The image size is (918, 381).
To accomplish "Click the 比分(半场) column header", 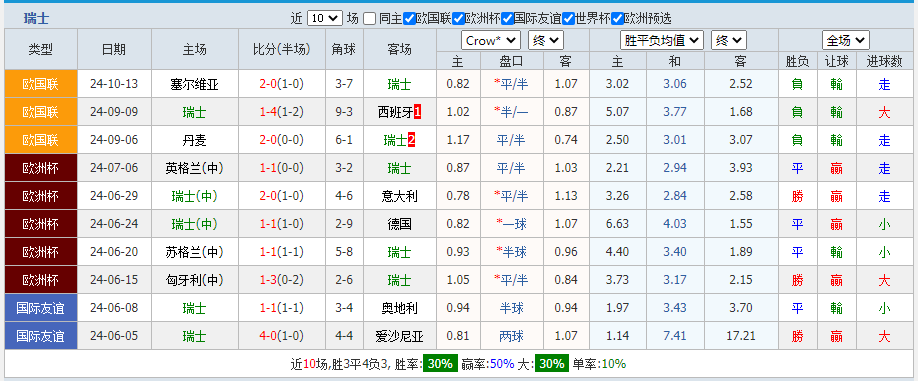I will coord(282,49).
